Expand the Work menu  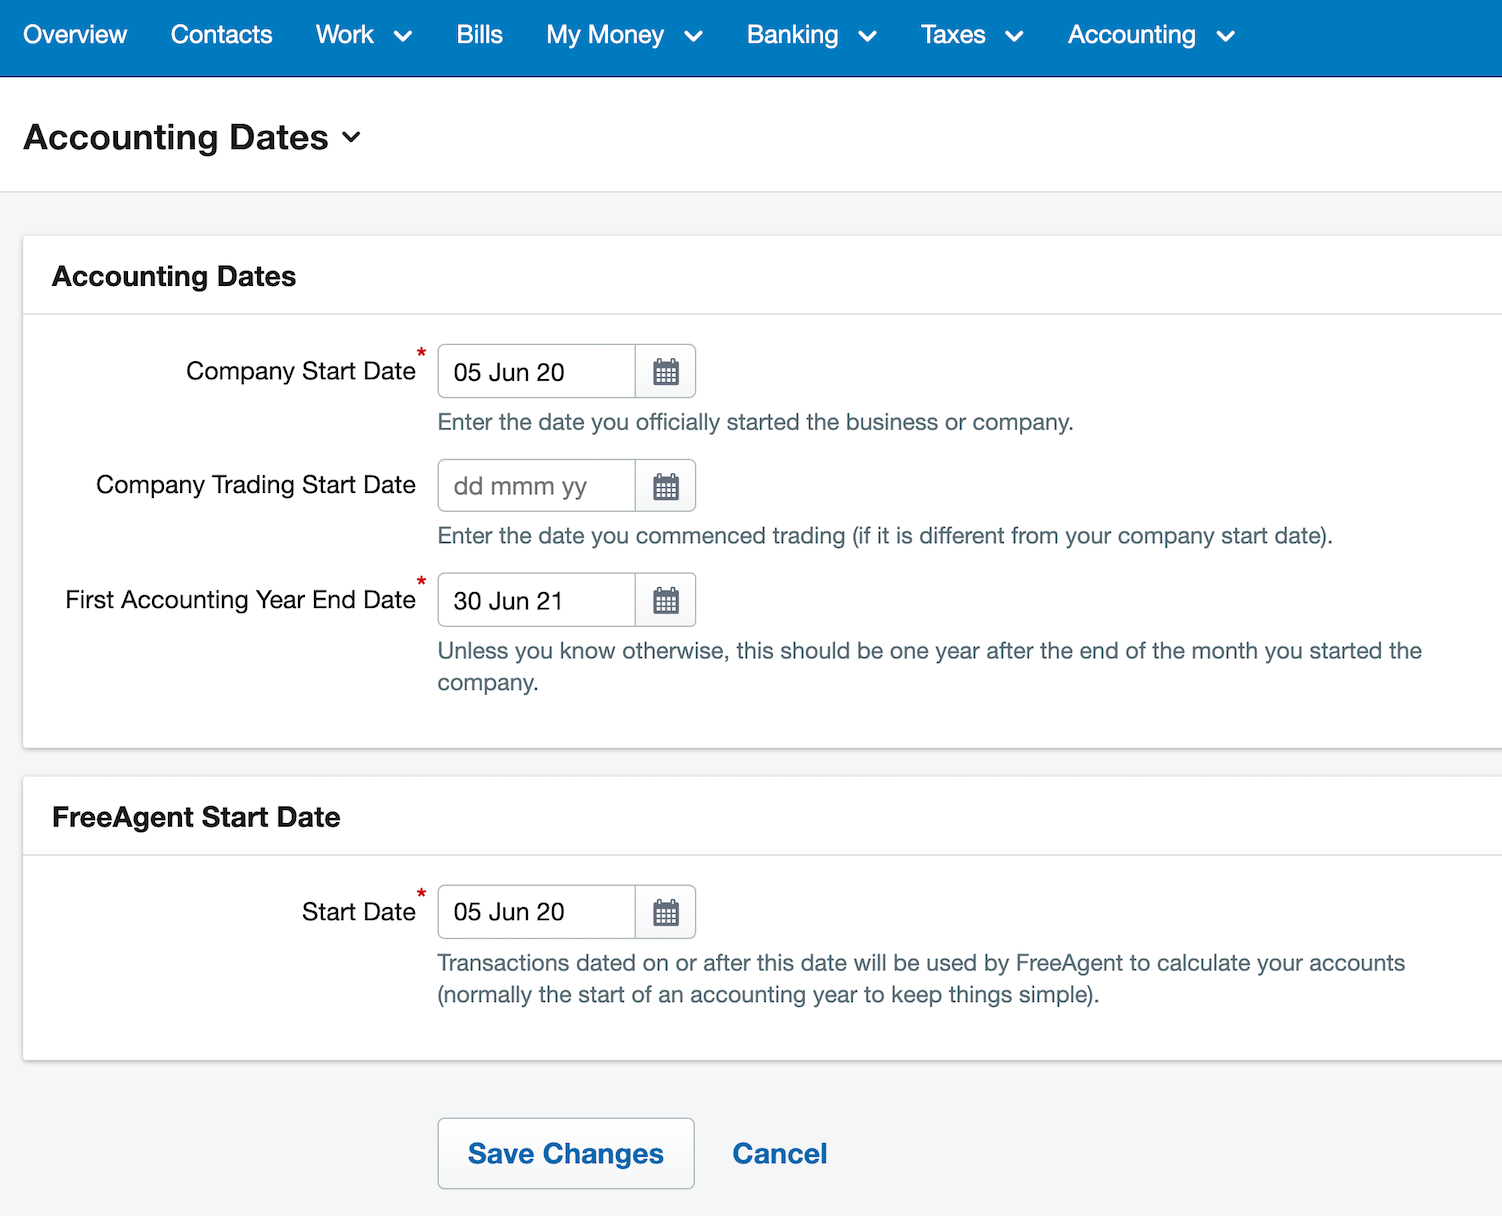[364, 35]
